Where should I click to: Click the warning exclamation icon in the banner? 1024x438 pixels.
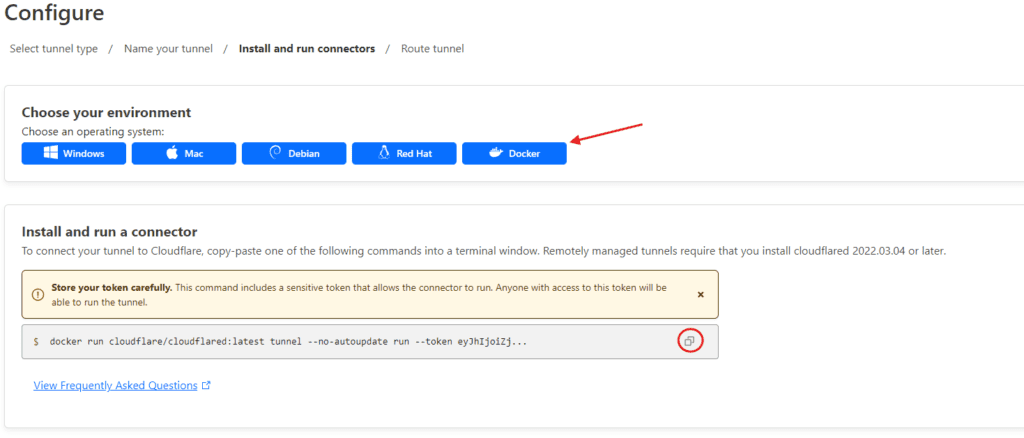pyautogui.click(x=38, y=294)
